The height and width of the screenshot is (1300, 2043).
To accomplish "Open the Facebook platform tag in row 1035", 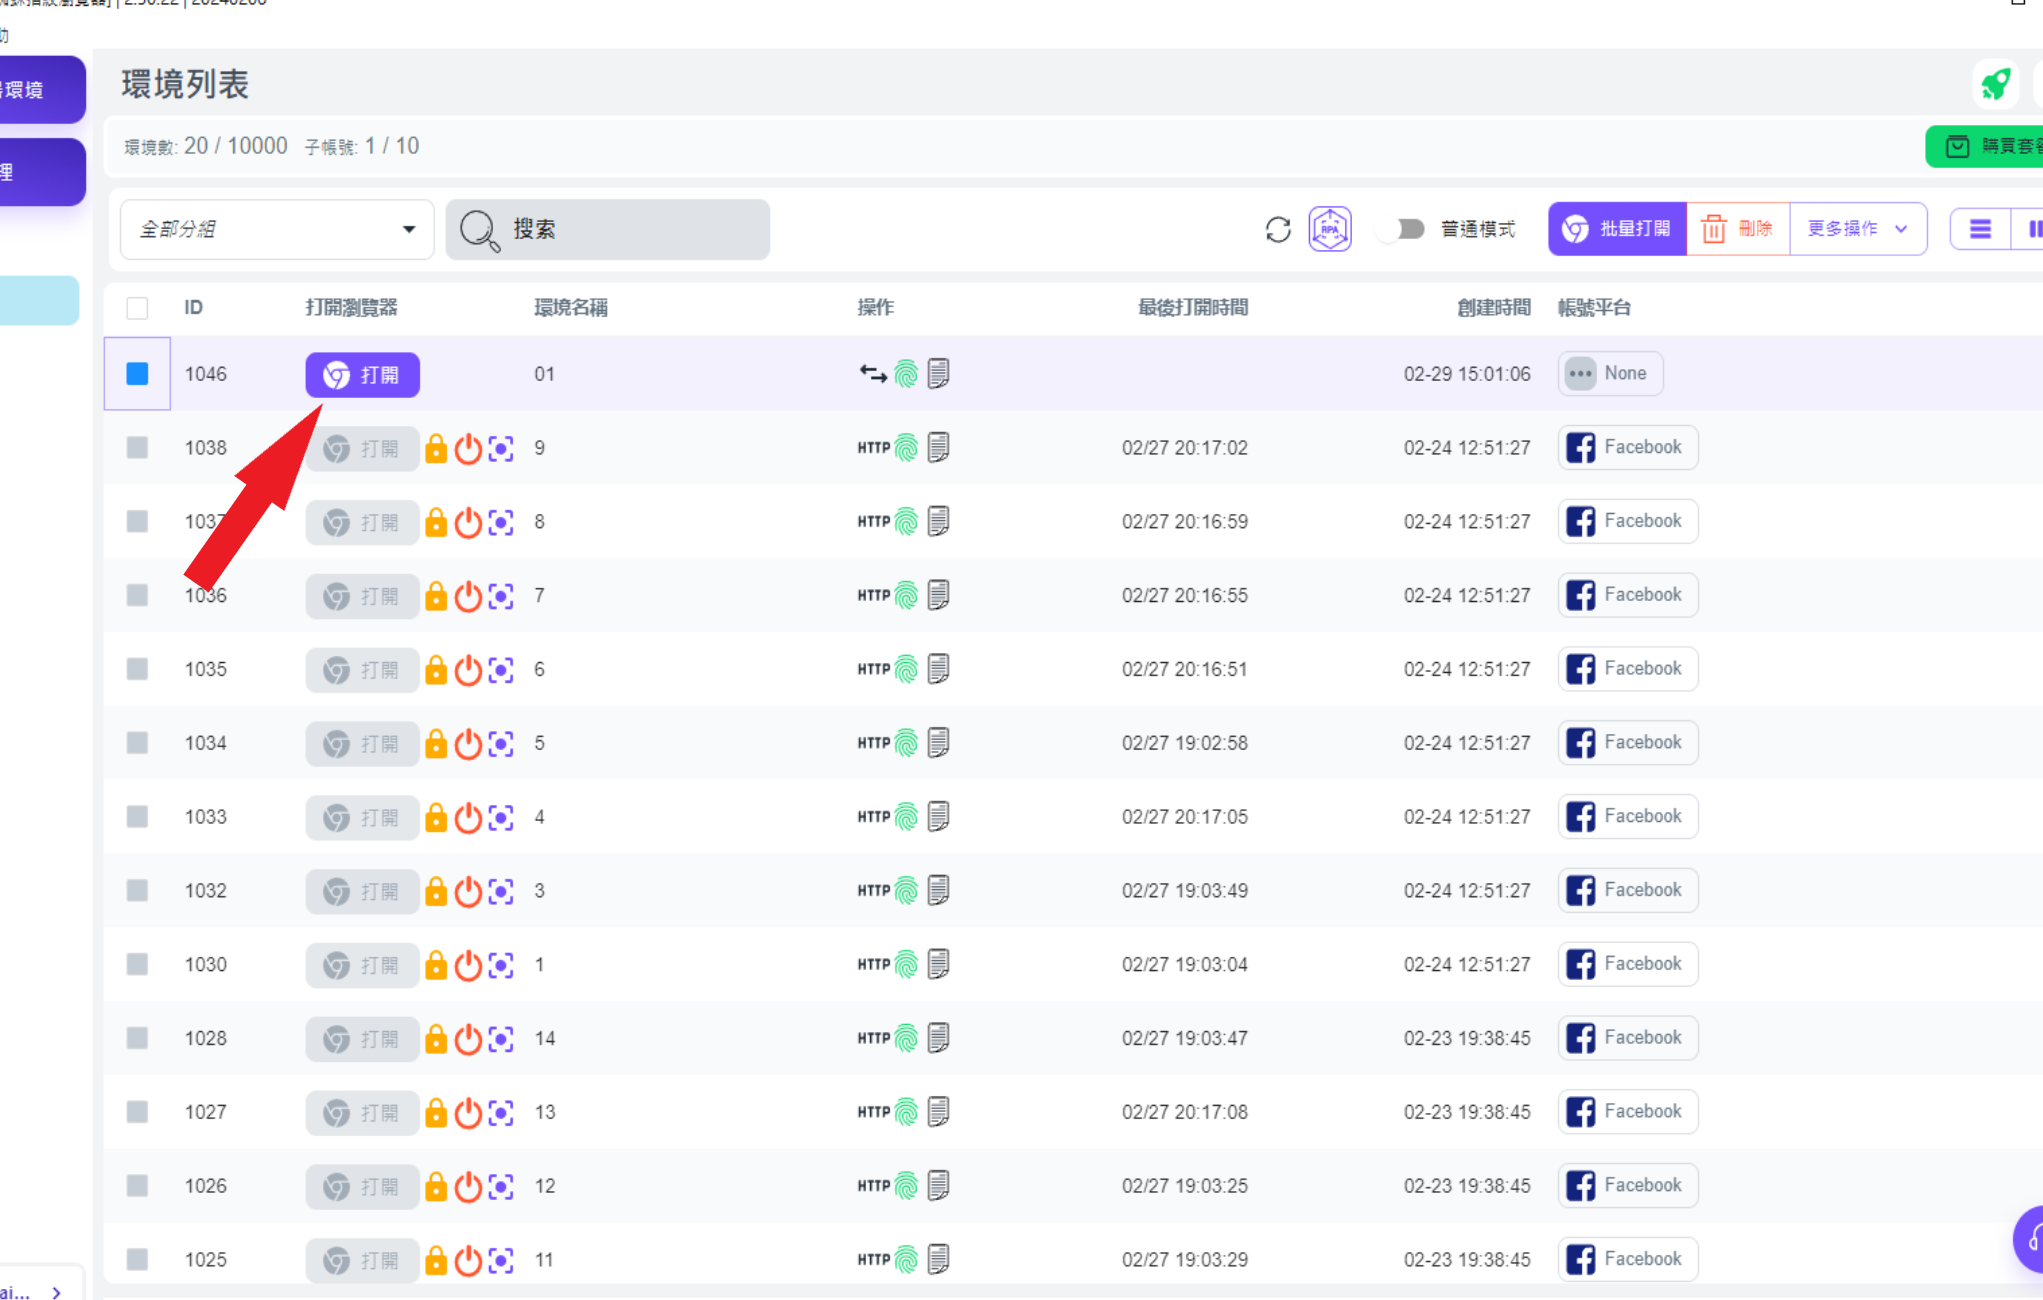I will pos(1628,668).
